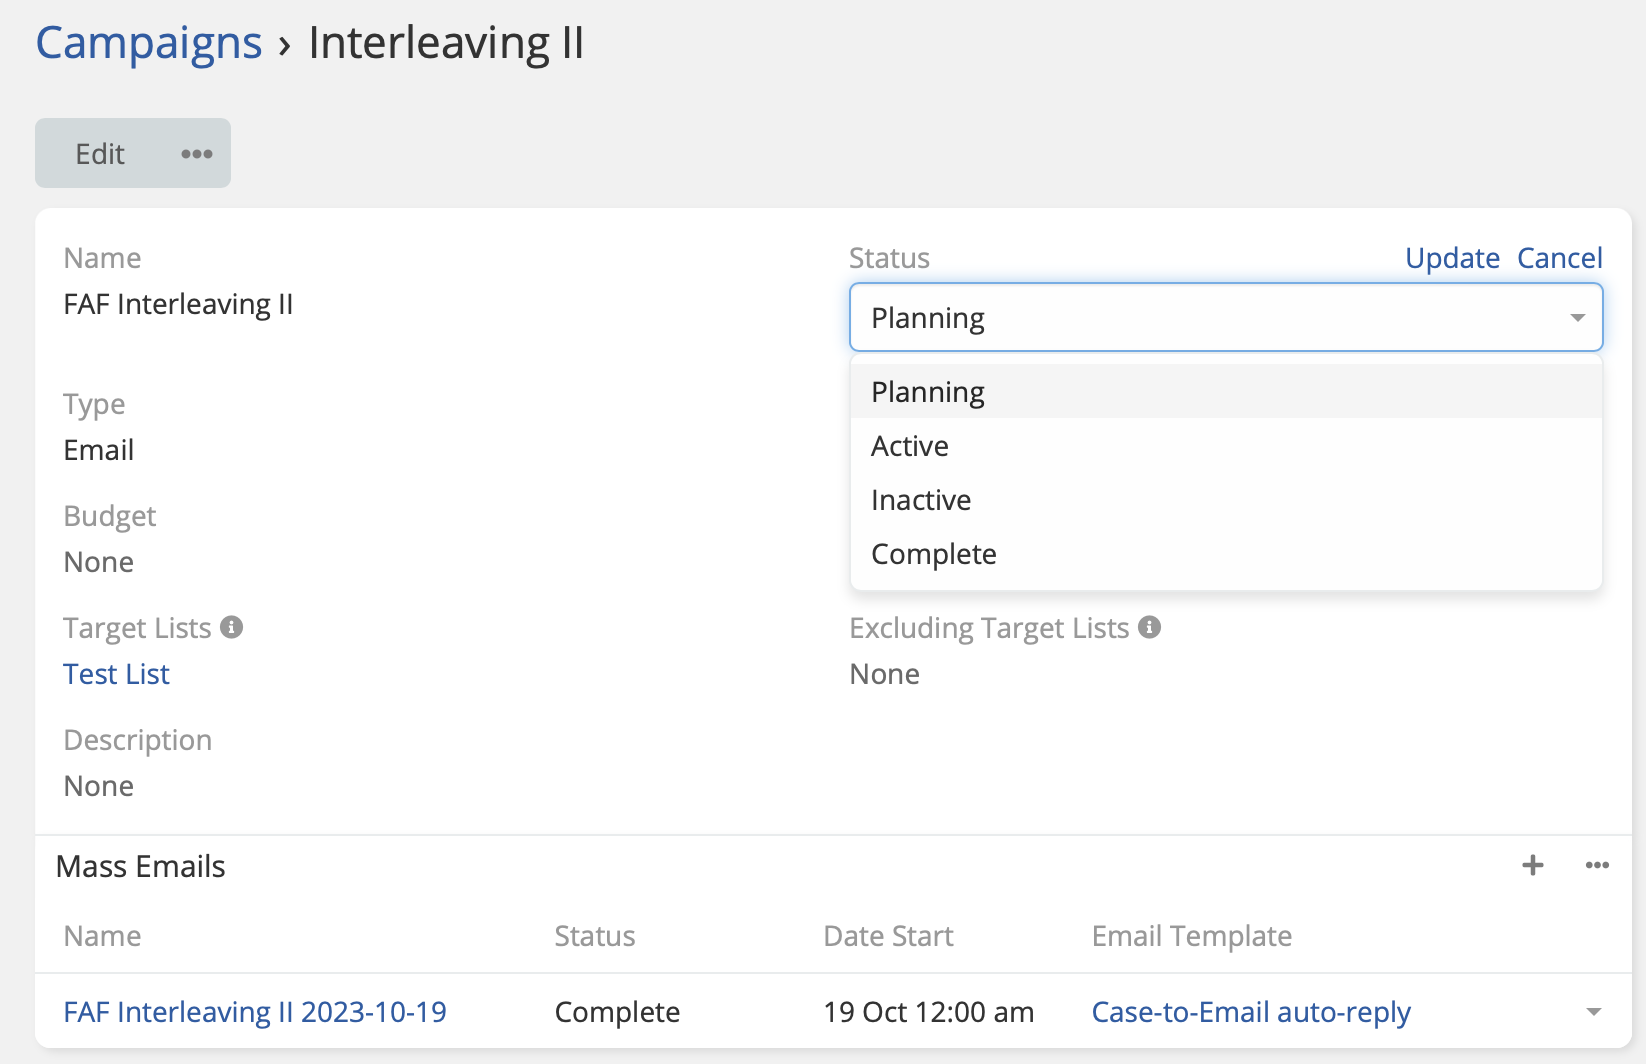Image resolution: width=1646 pixels, height=1064 pixels.
Task: Click the Target Lists info icon
Action: point(232,627)
